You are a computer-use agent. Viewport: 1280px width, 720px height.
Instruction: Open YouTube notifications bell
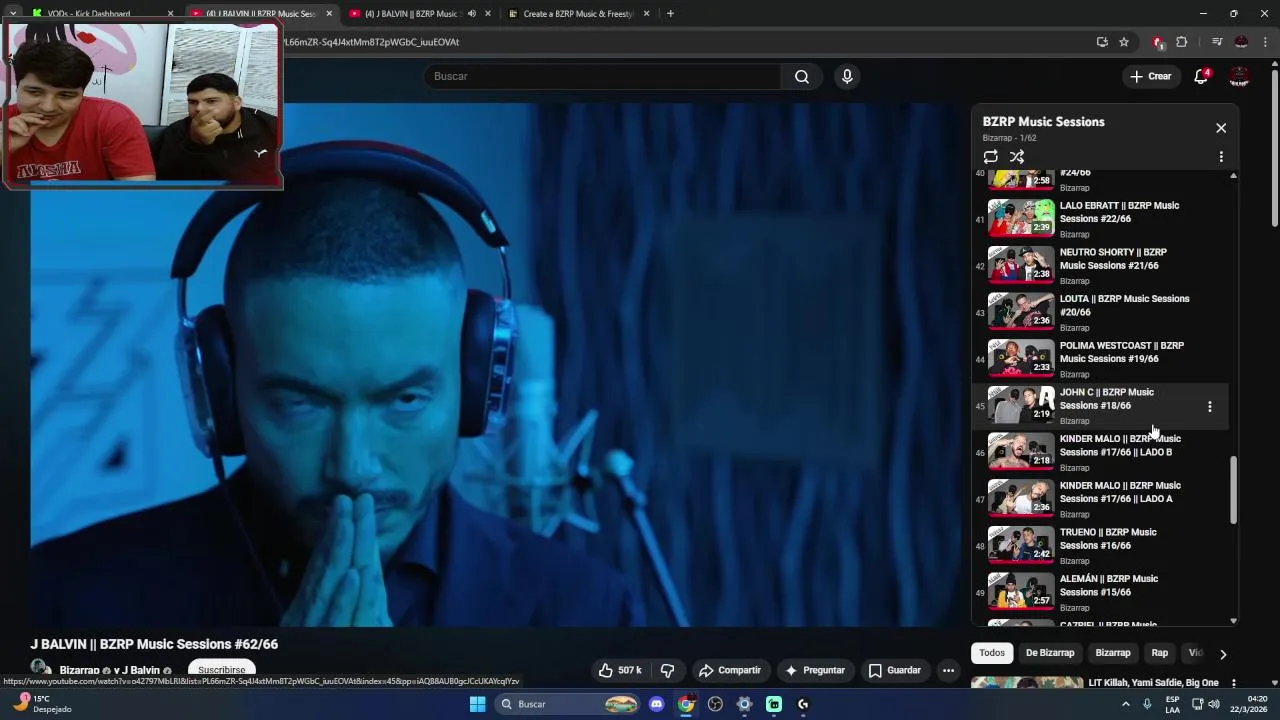1202,77
